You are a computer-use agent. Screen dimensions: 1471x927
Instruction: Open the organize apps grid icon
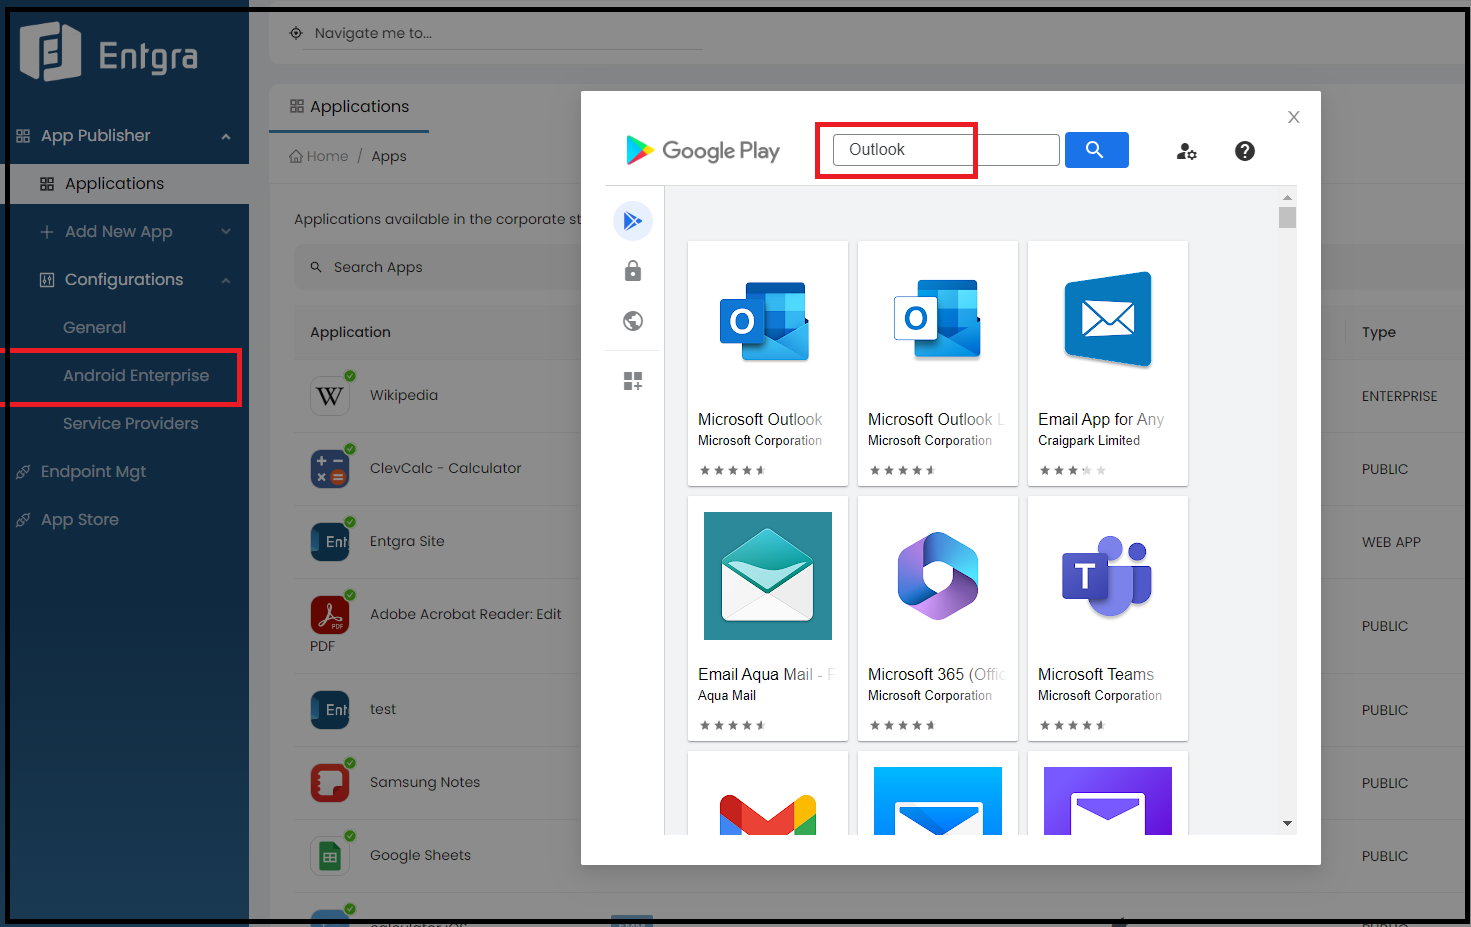[632, 381]
